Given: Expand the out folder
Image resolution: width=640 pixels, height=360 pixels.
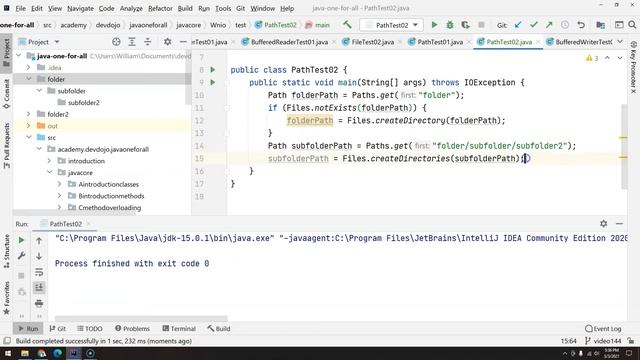Looking at the screenshot, I should 29,126.
